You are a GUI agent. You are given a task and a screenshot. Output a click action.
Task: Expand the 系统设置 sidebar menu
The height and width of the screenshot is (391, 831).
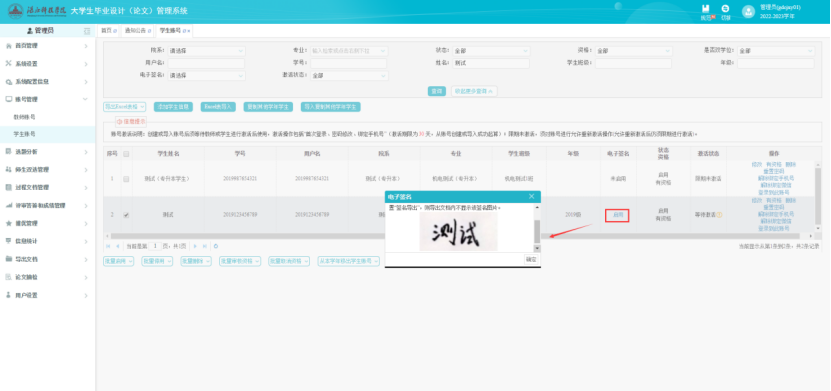pos(48,64)
